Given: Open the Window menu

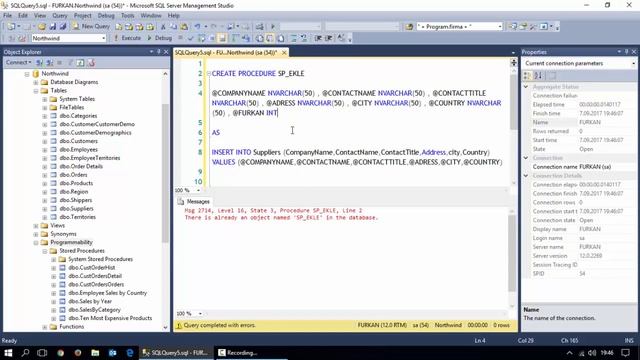Looking at the screenshot, I should [151, 16].
